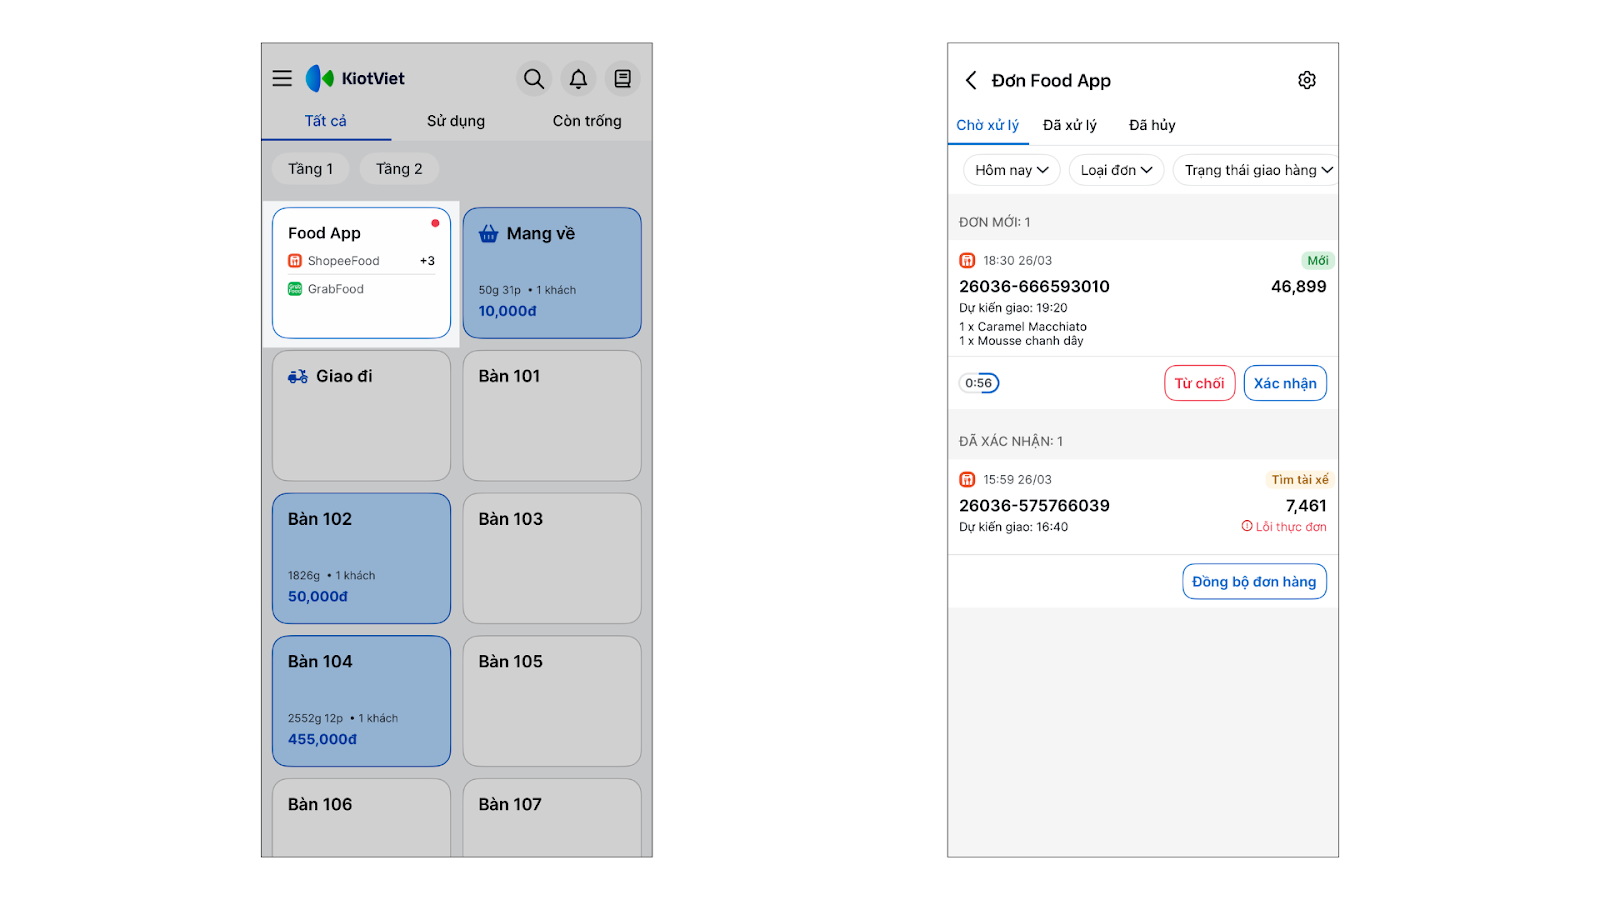Screen dimensions: 1600x900
Task: Click order number 26036-575766039
Action: click(x=1034, y=506)
